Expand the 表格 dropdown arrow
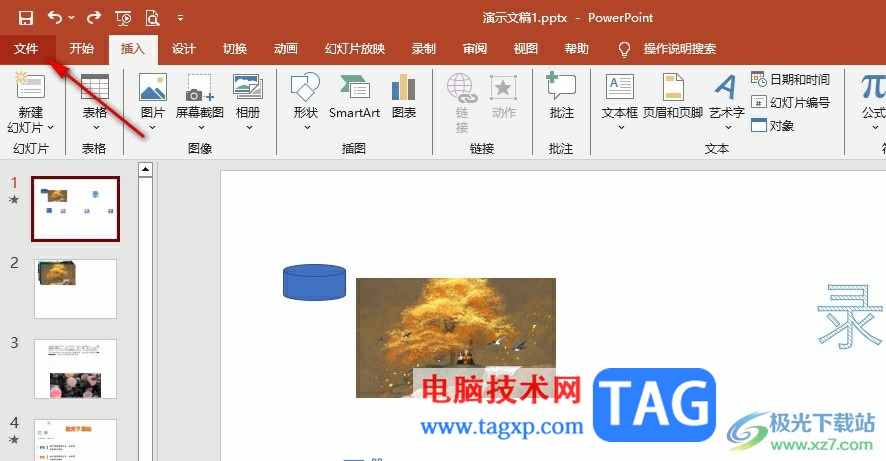The width and height of the screenshot is (886, 461). [95, 128]
